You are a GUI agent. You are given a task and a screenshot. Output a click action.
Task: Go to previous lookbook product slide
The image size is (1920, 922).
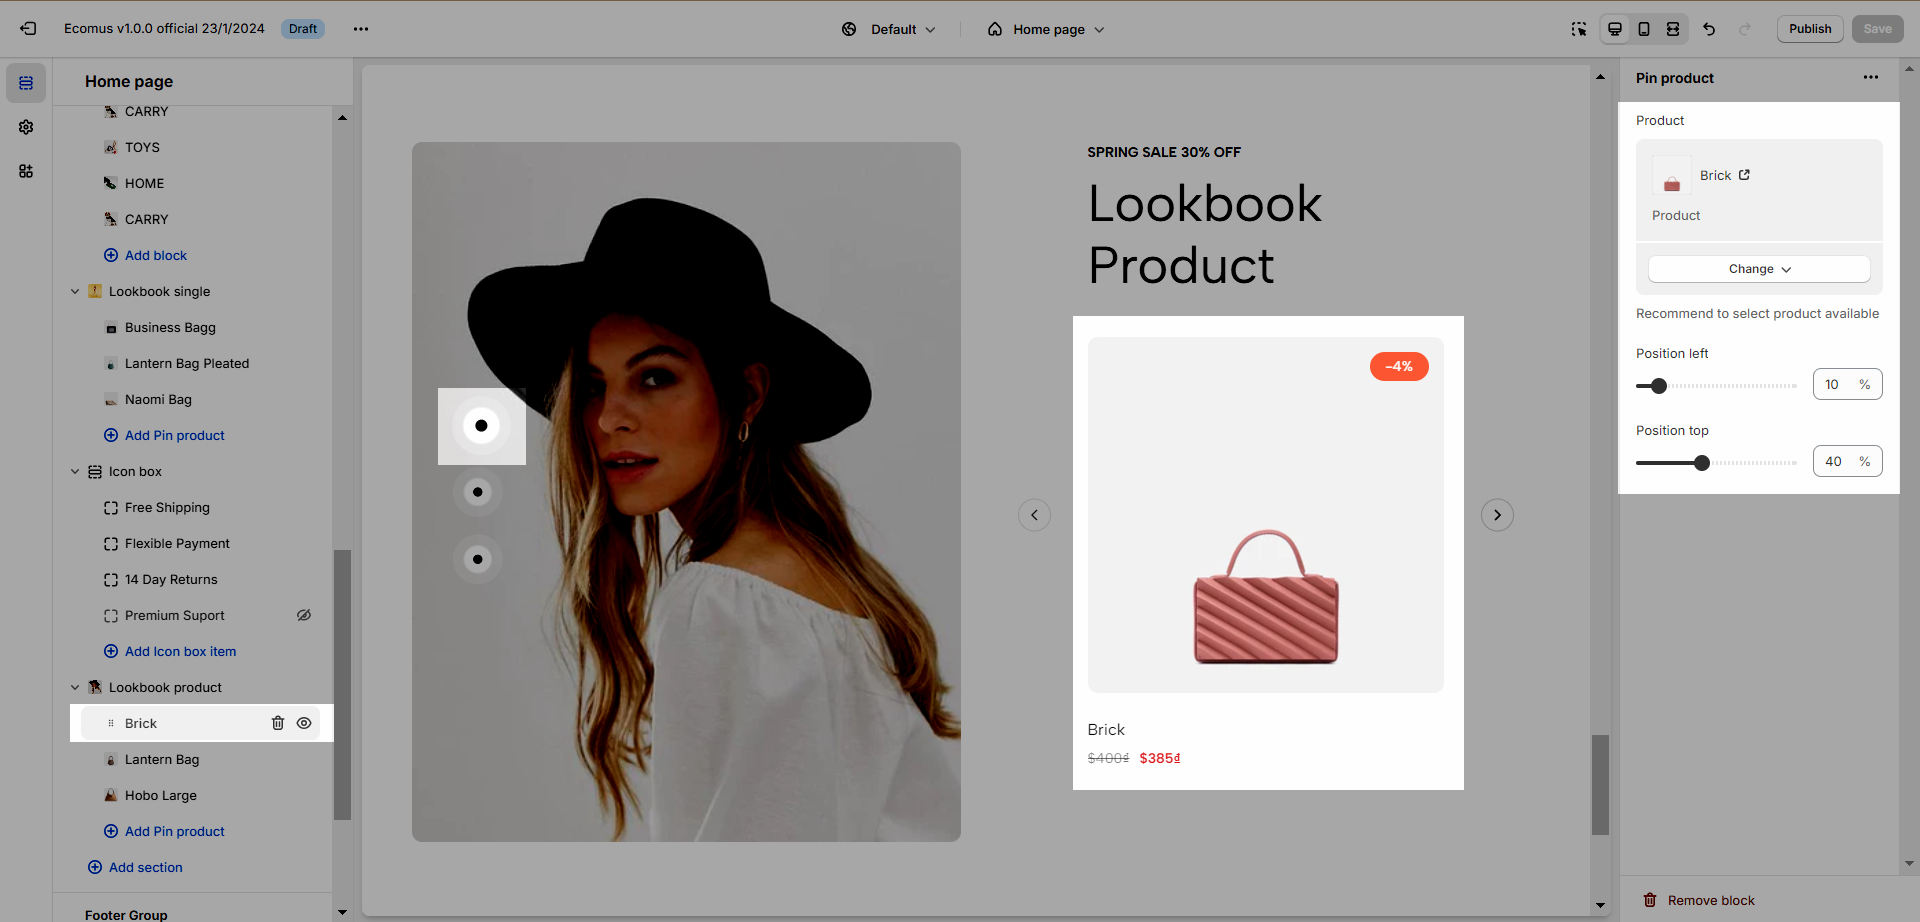(x=1034, y=515)
